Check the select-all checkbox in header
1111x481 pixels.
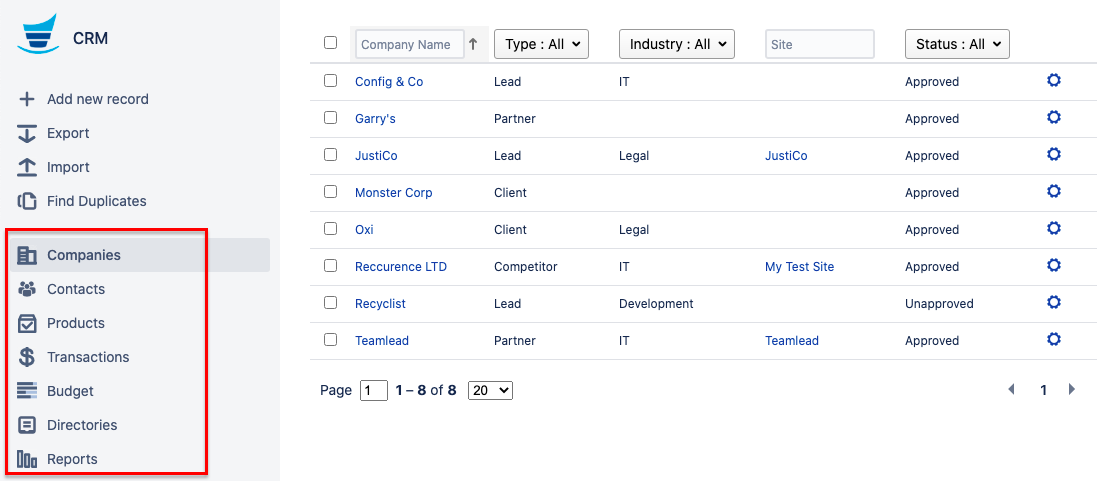(x=331, y=43)
